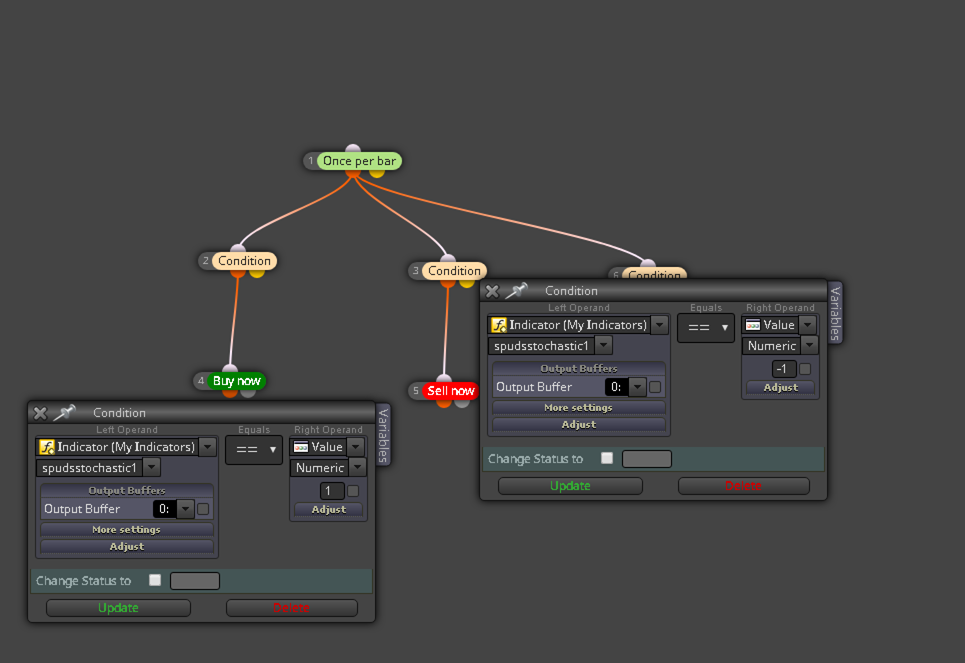Screen dimensions: 965x663
Task: Click the indicator function icon in left panel
Action: point(47,447)
